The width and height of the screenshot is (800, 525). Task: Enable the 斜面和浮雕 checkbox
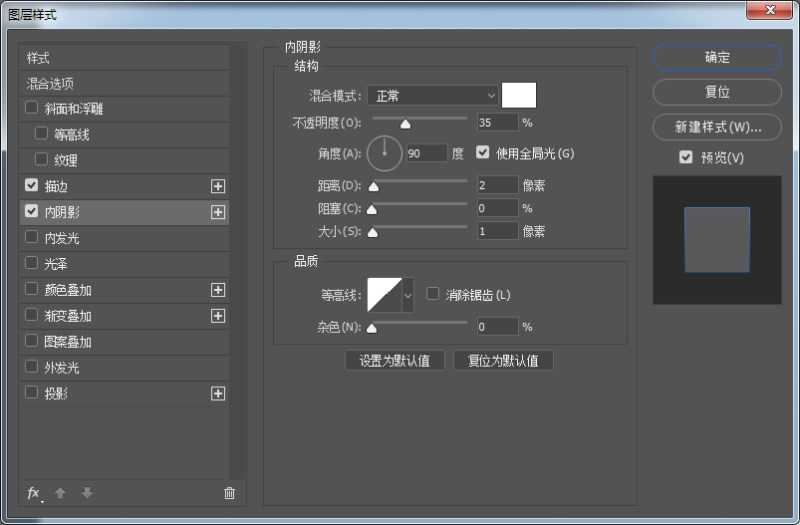click(32, 108)
